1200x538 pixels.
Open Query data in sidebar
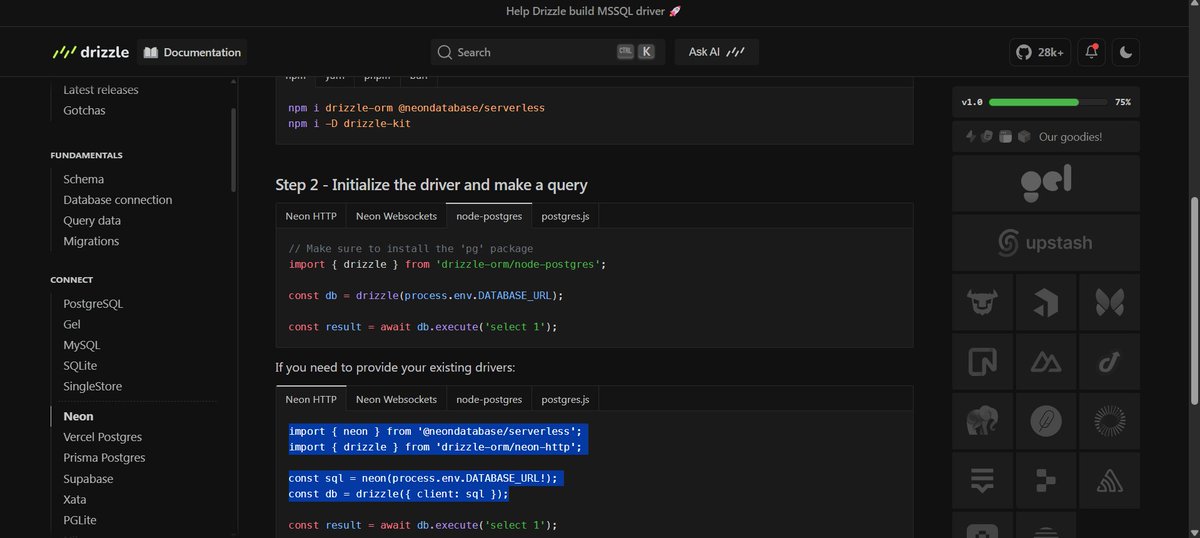pyautogui.click(x=92, y=221)
